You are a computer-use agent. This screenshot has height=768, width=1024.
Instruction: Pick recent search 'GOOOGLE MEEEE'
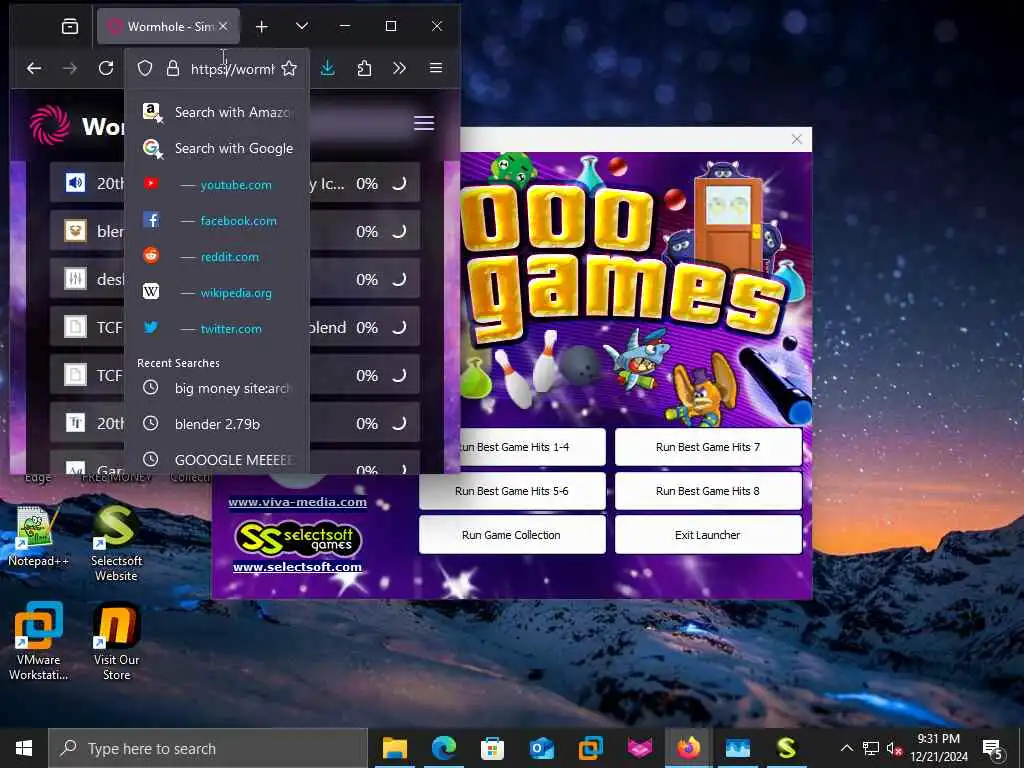(217, 460)
